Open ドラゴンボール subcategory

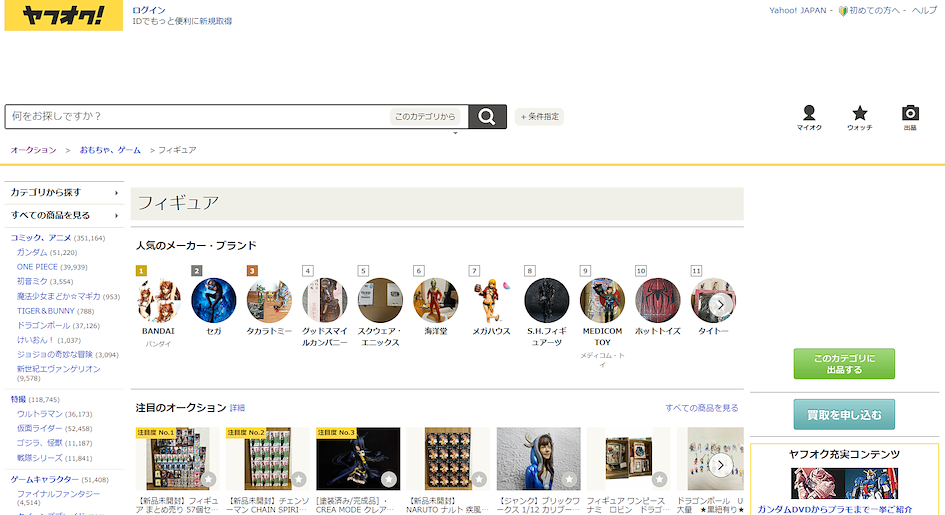tap(43, 325)
